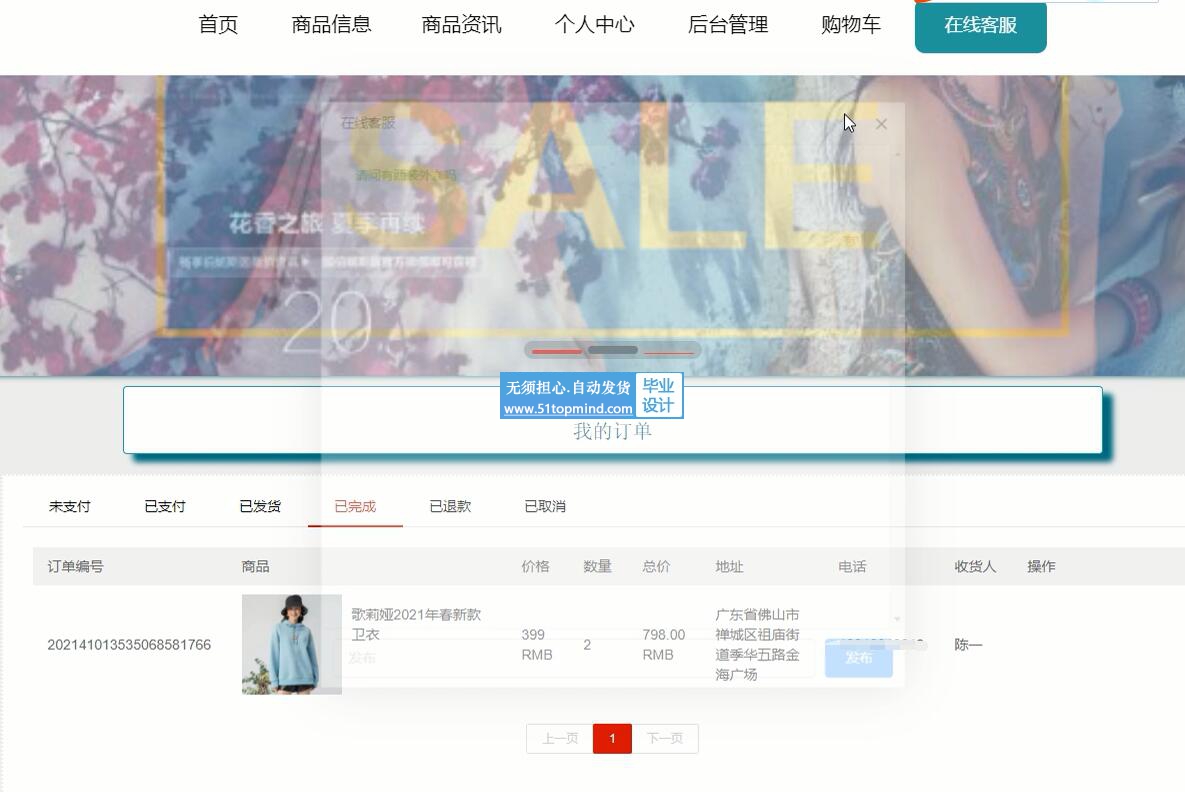Close the 在线客服 chat dialog
The height and width of the screenshot is (792, 1185).
(x=881, y=124)
